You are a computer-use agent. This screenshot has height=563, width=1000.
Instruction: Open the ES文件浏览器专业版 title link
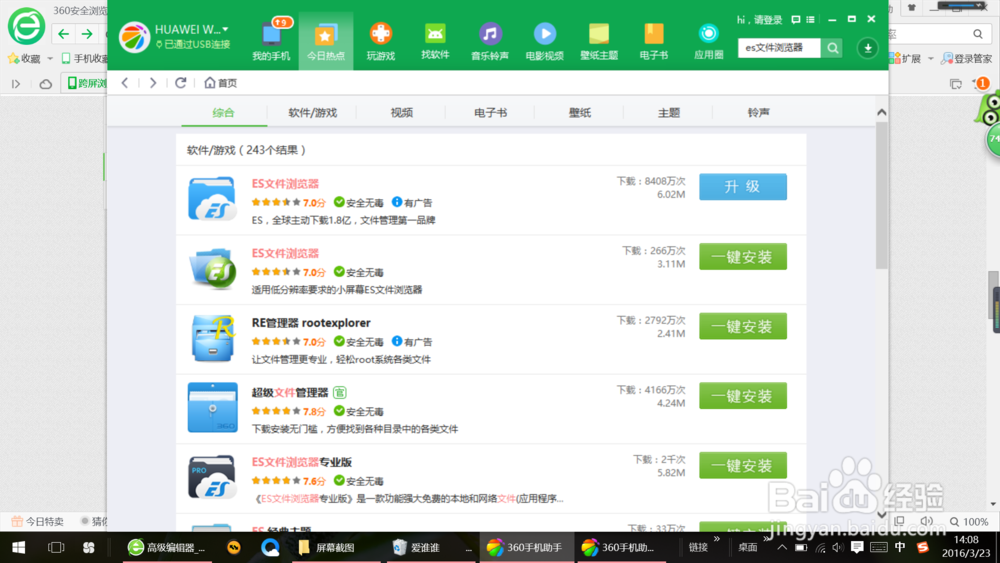click(302, 462)
